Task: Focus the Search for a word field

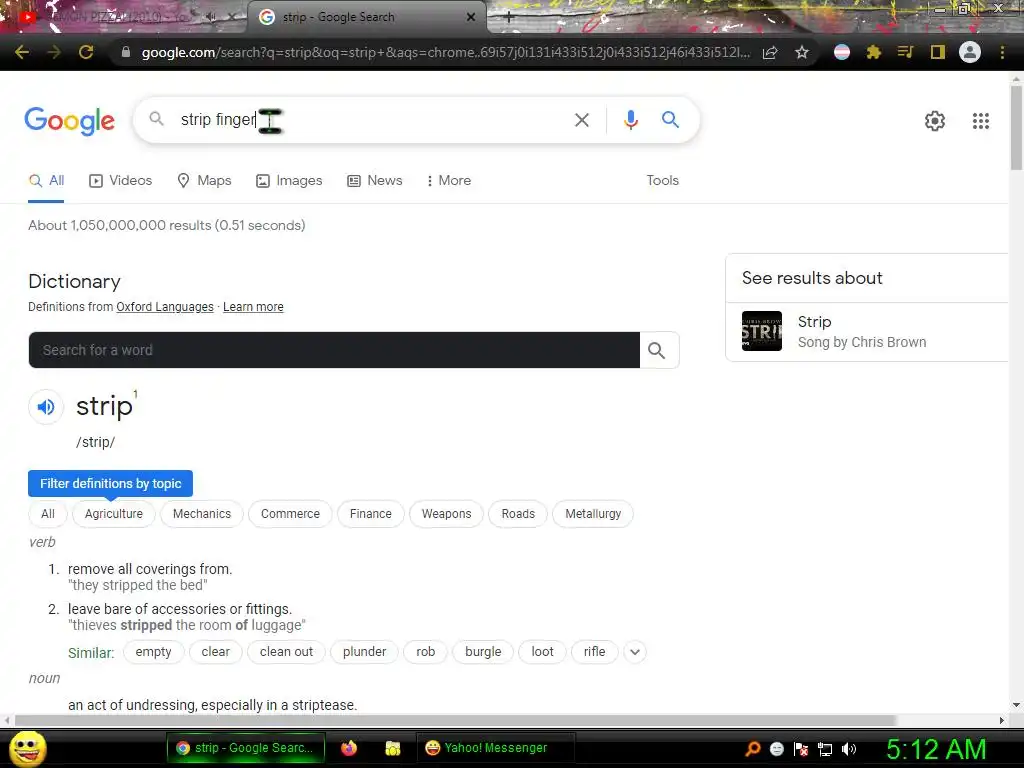Action: 334,350
